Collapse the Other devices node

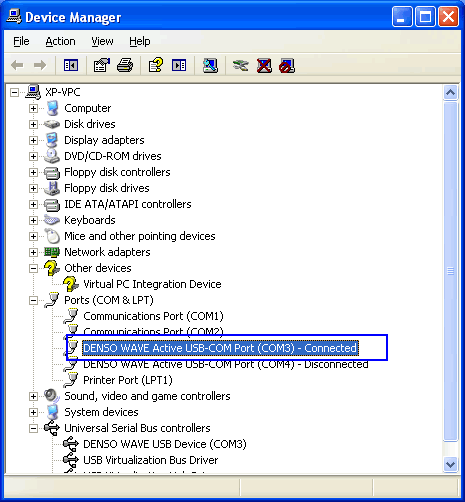pyautogui.click(x=33, y=268)
